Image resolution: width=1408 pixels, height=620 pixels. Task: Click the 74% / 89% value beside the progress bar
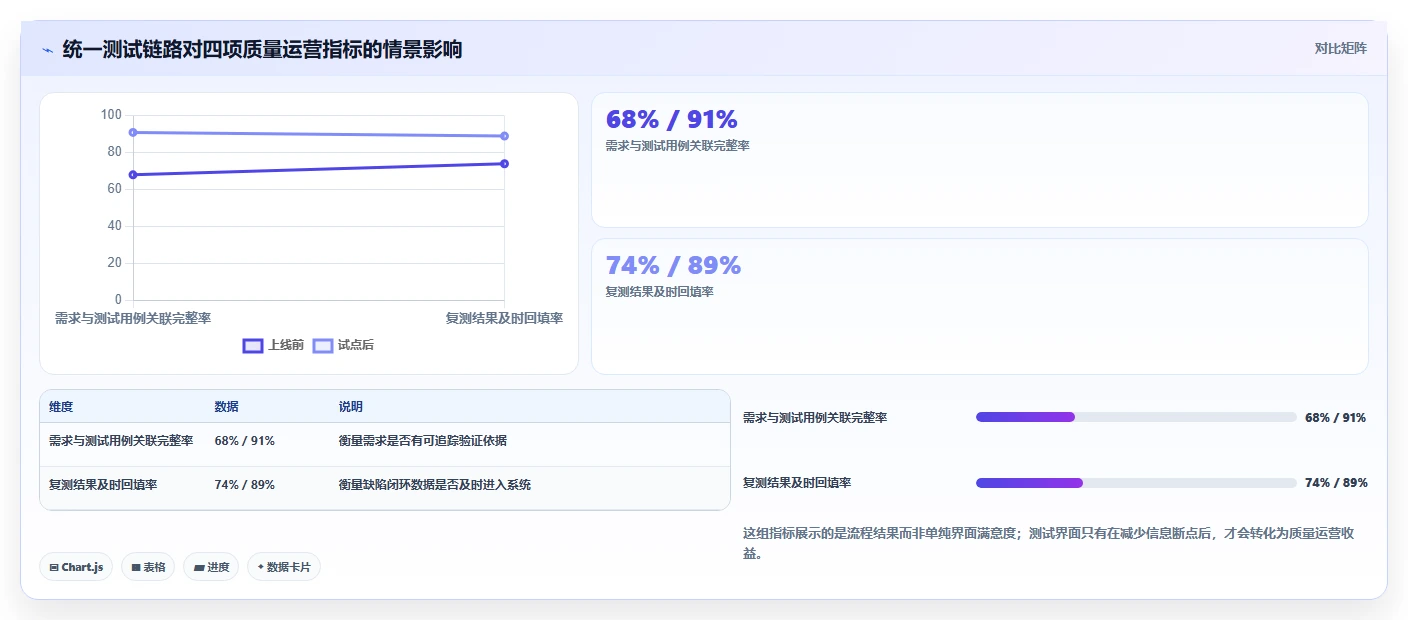click(x=1335, y=483)
